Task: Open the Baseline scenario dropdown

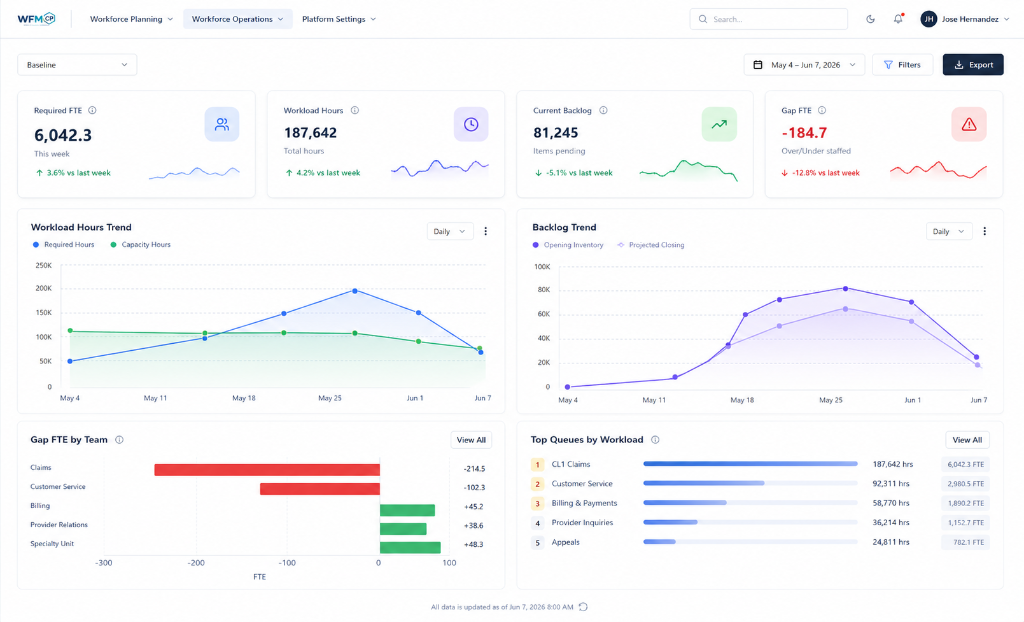Action: pyautogui.click(x=77, y=65)
